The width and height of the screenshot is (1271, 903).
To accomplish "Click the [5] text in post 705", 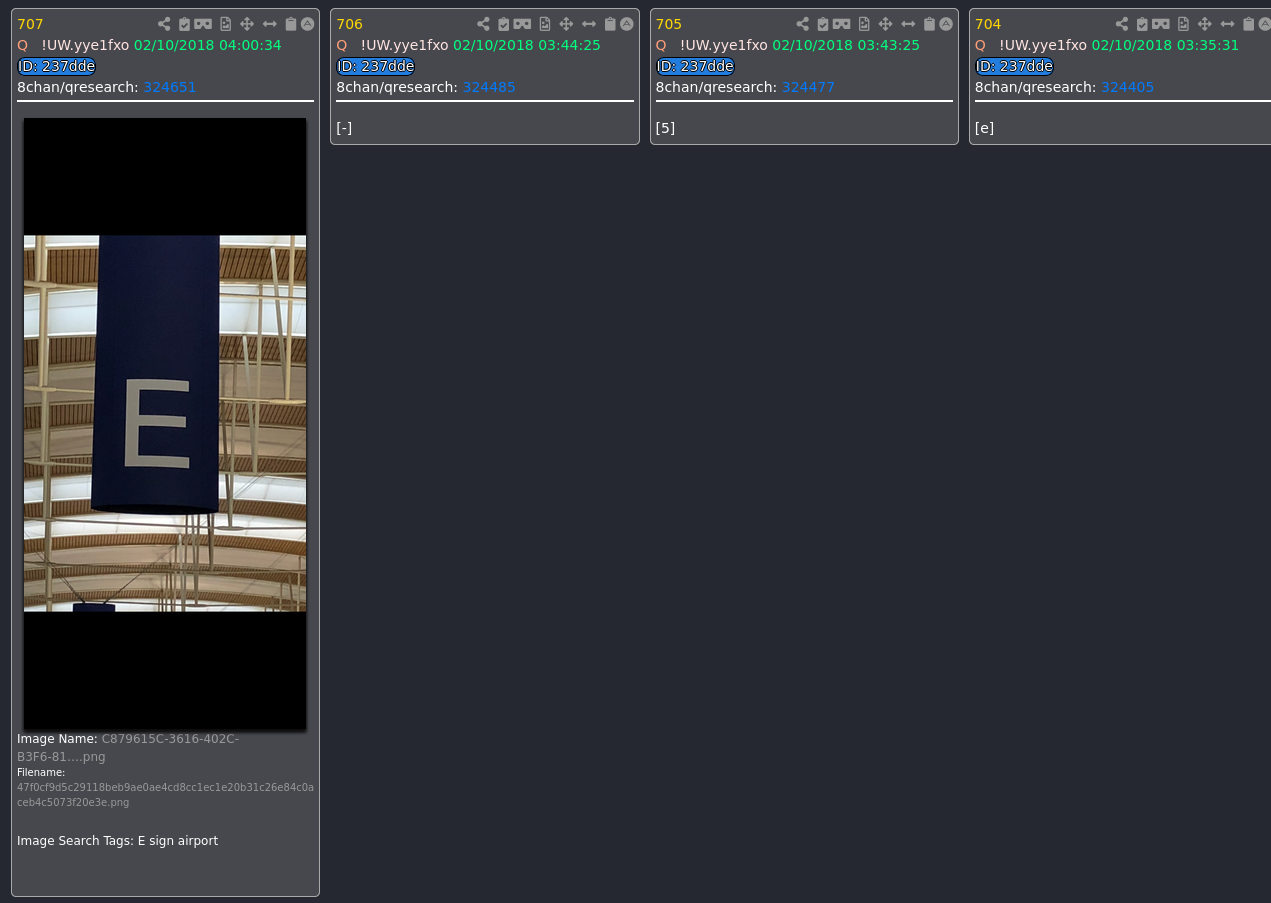I will point(665,128).
